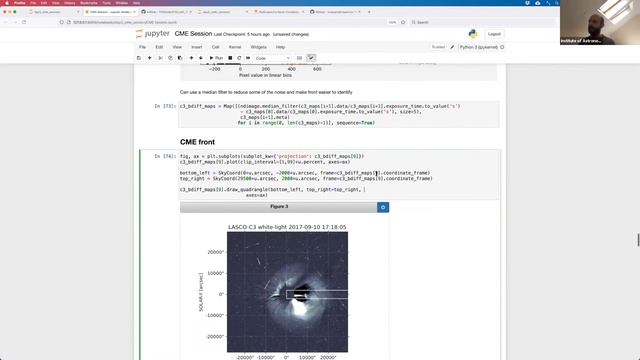The height and width of the screenshot is (360, 640).
Task: Open the Widgets menu in Jupyter
Action: (x=258, y=47)
